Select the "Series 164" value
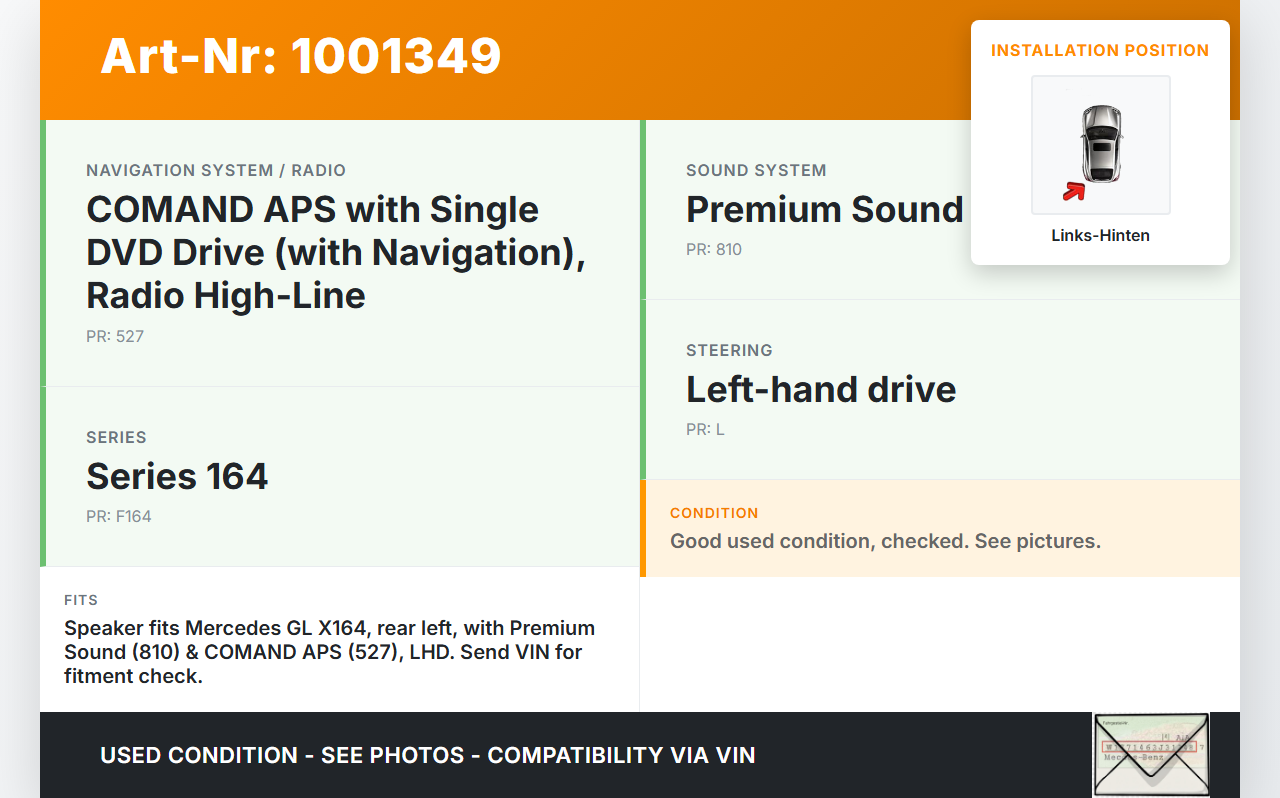 pos(177,476)
